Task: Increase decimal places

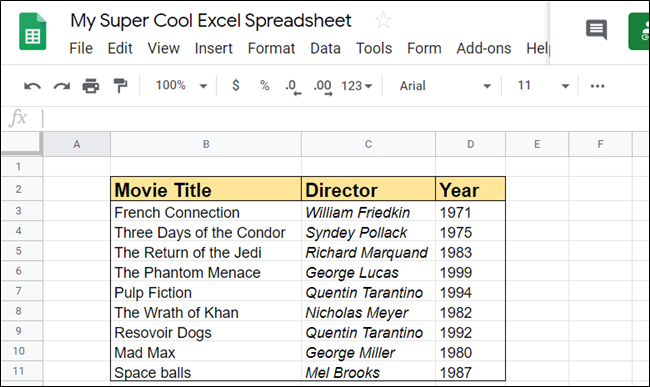Action: click(x=323, y=87)
